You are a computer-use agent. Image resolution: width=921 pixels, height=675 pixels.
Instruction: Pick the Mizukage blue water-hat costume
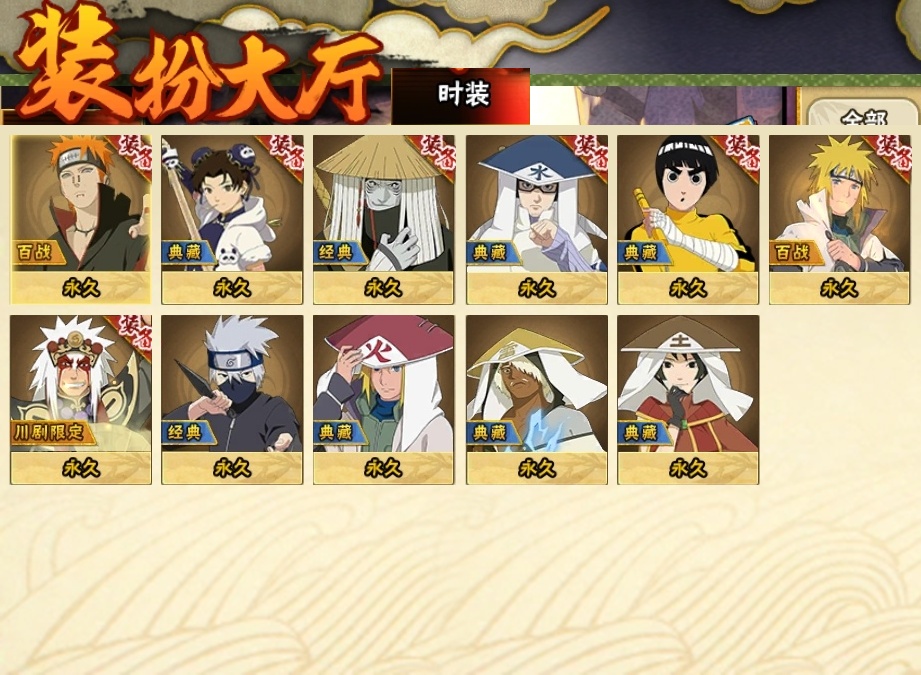point(537,220)
